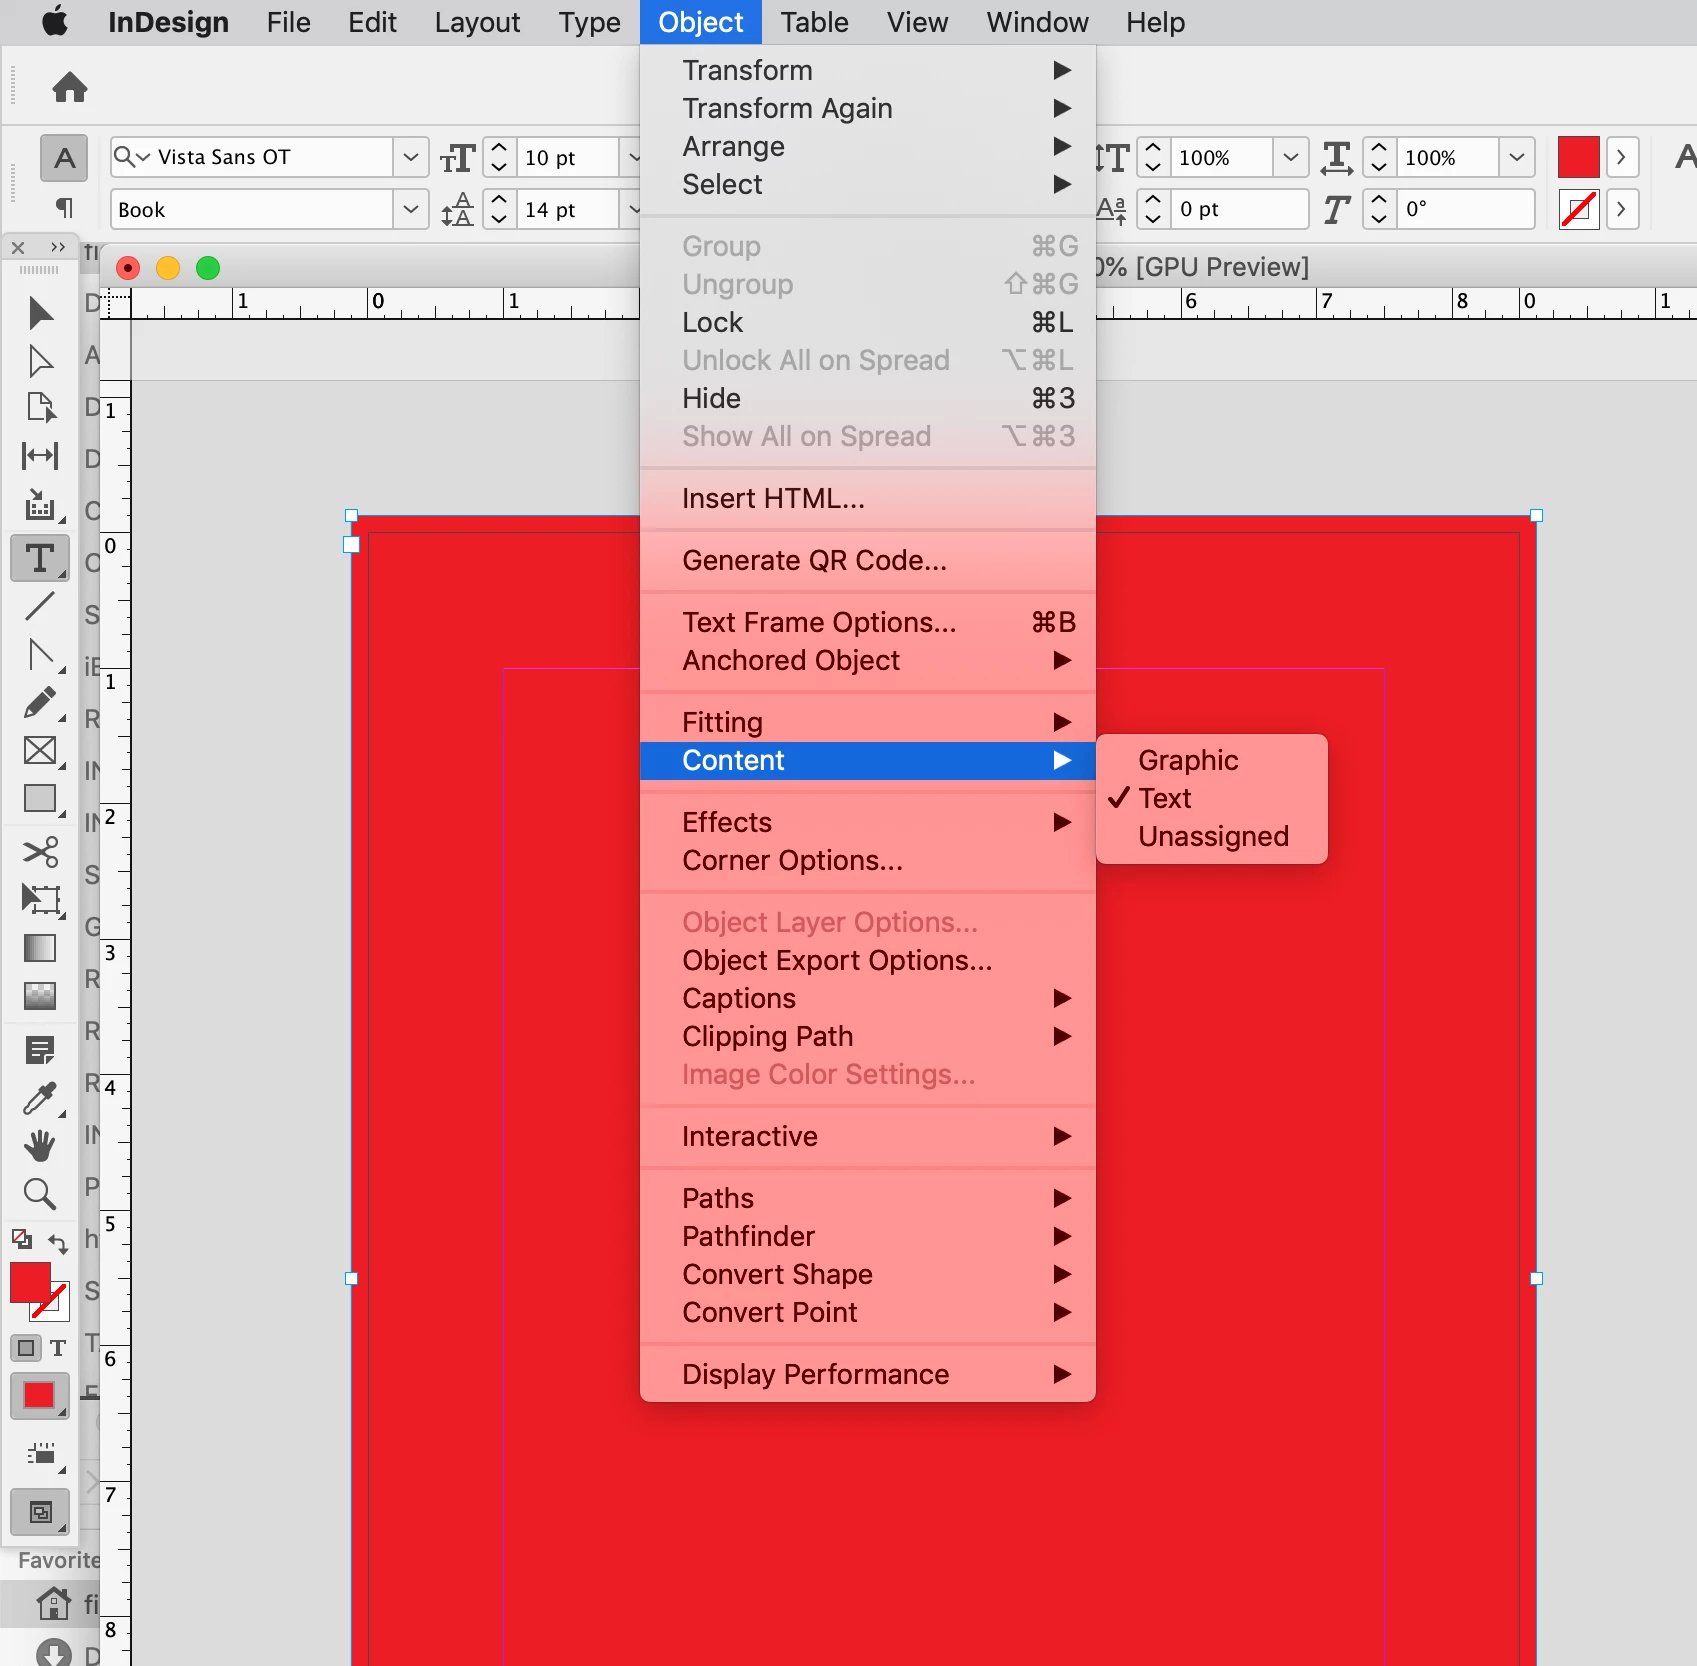The image size is (1697, 1666).
Task: Open Vista Sans OT font dropdown
Action: coord(410,157)
